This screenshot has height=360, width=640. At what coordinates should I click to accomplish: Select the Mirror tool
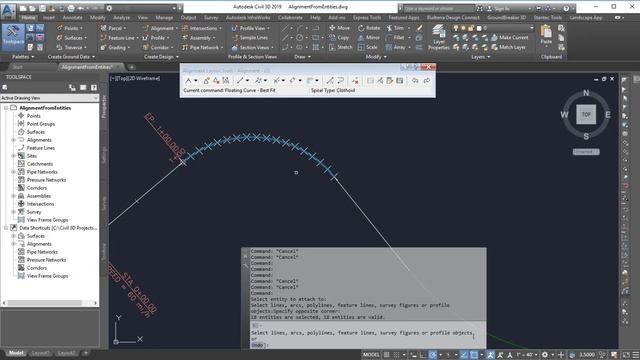pos(369,38)
